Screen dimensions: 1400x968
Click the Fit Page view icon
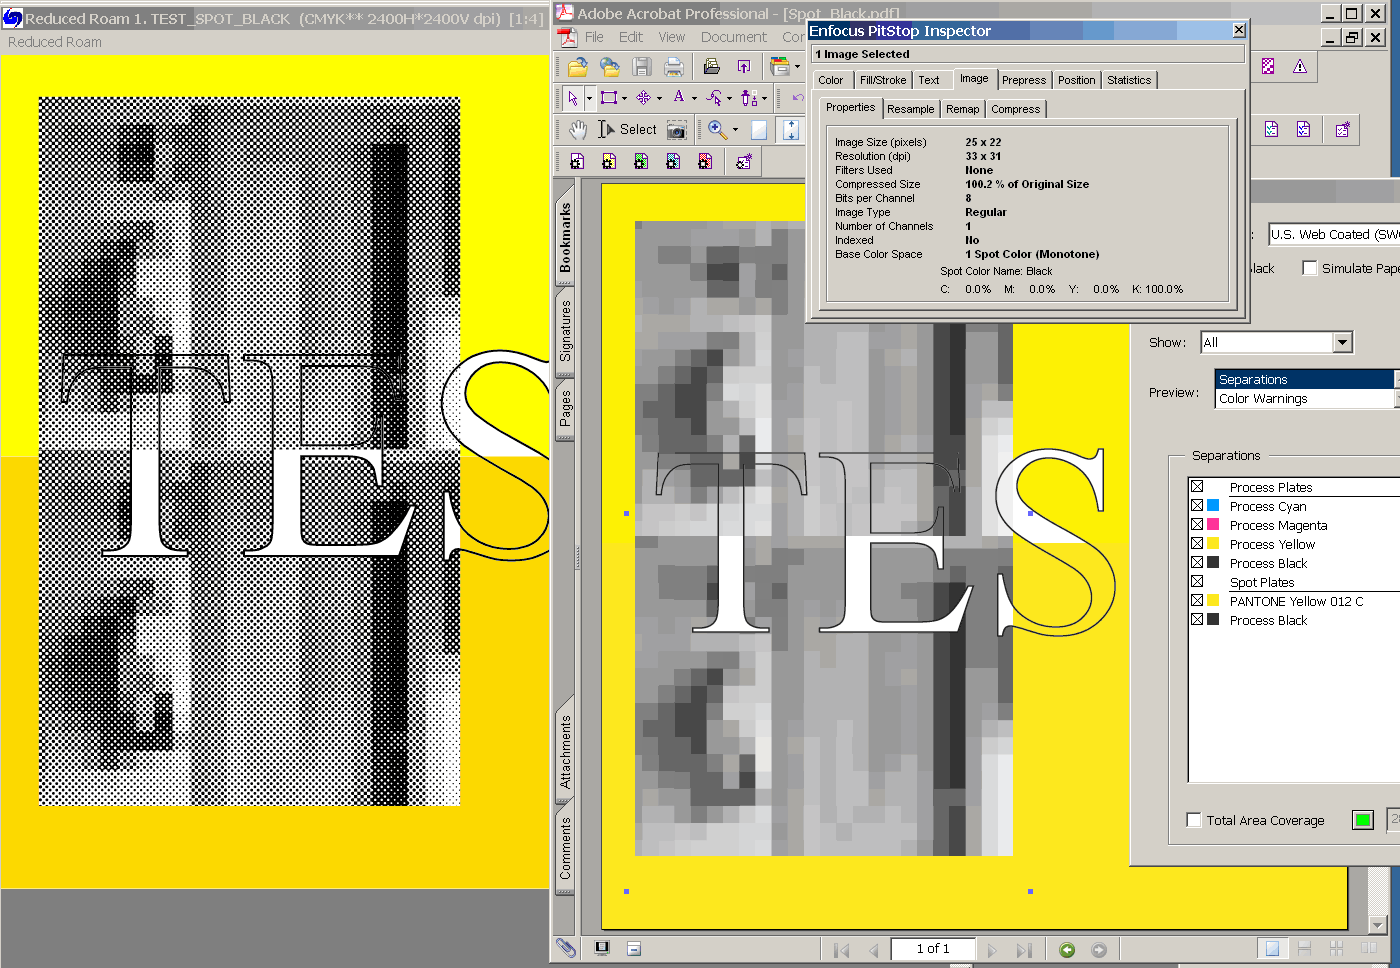(759, 130)
